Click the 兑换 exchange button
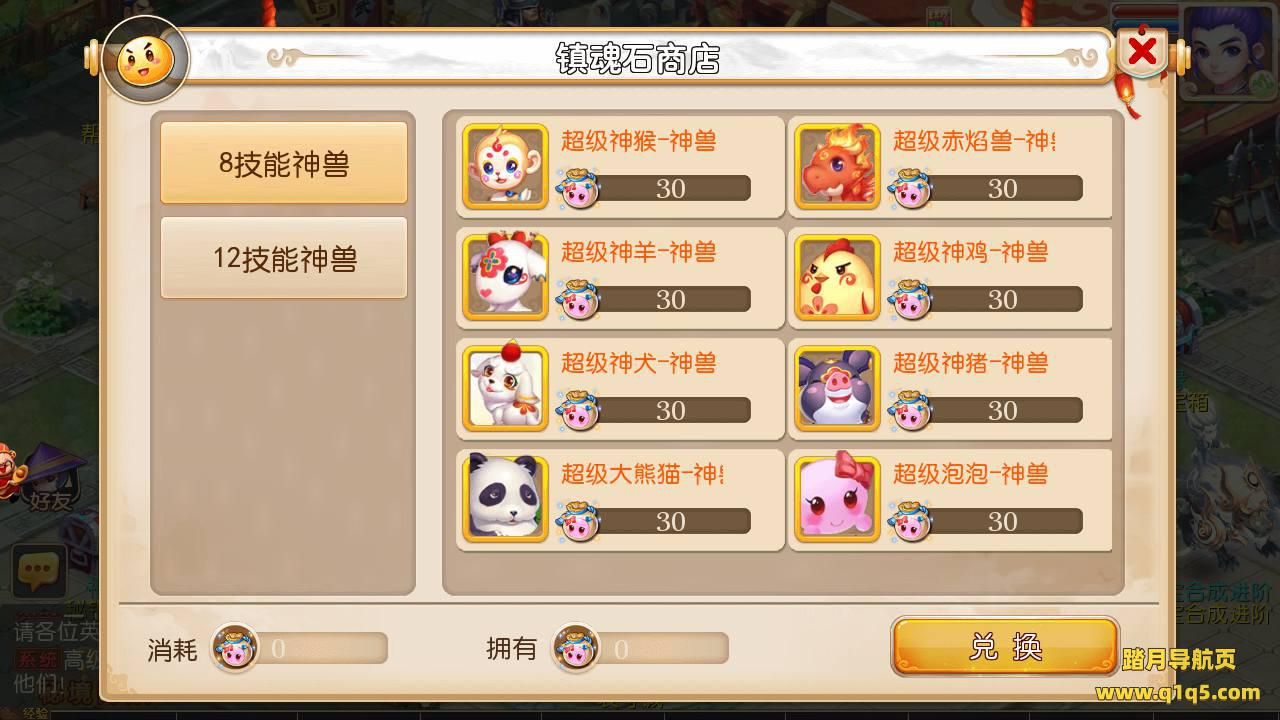 (1005, 647)
